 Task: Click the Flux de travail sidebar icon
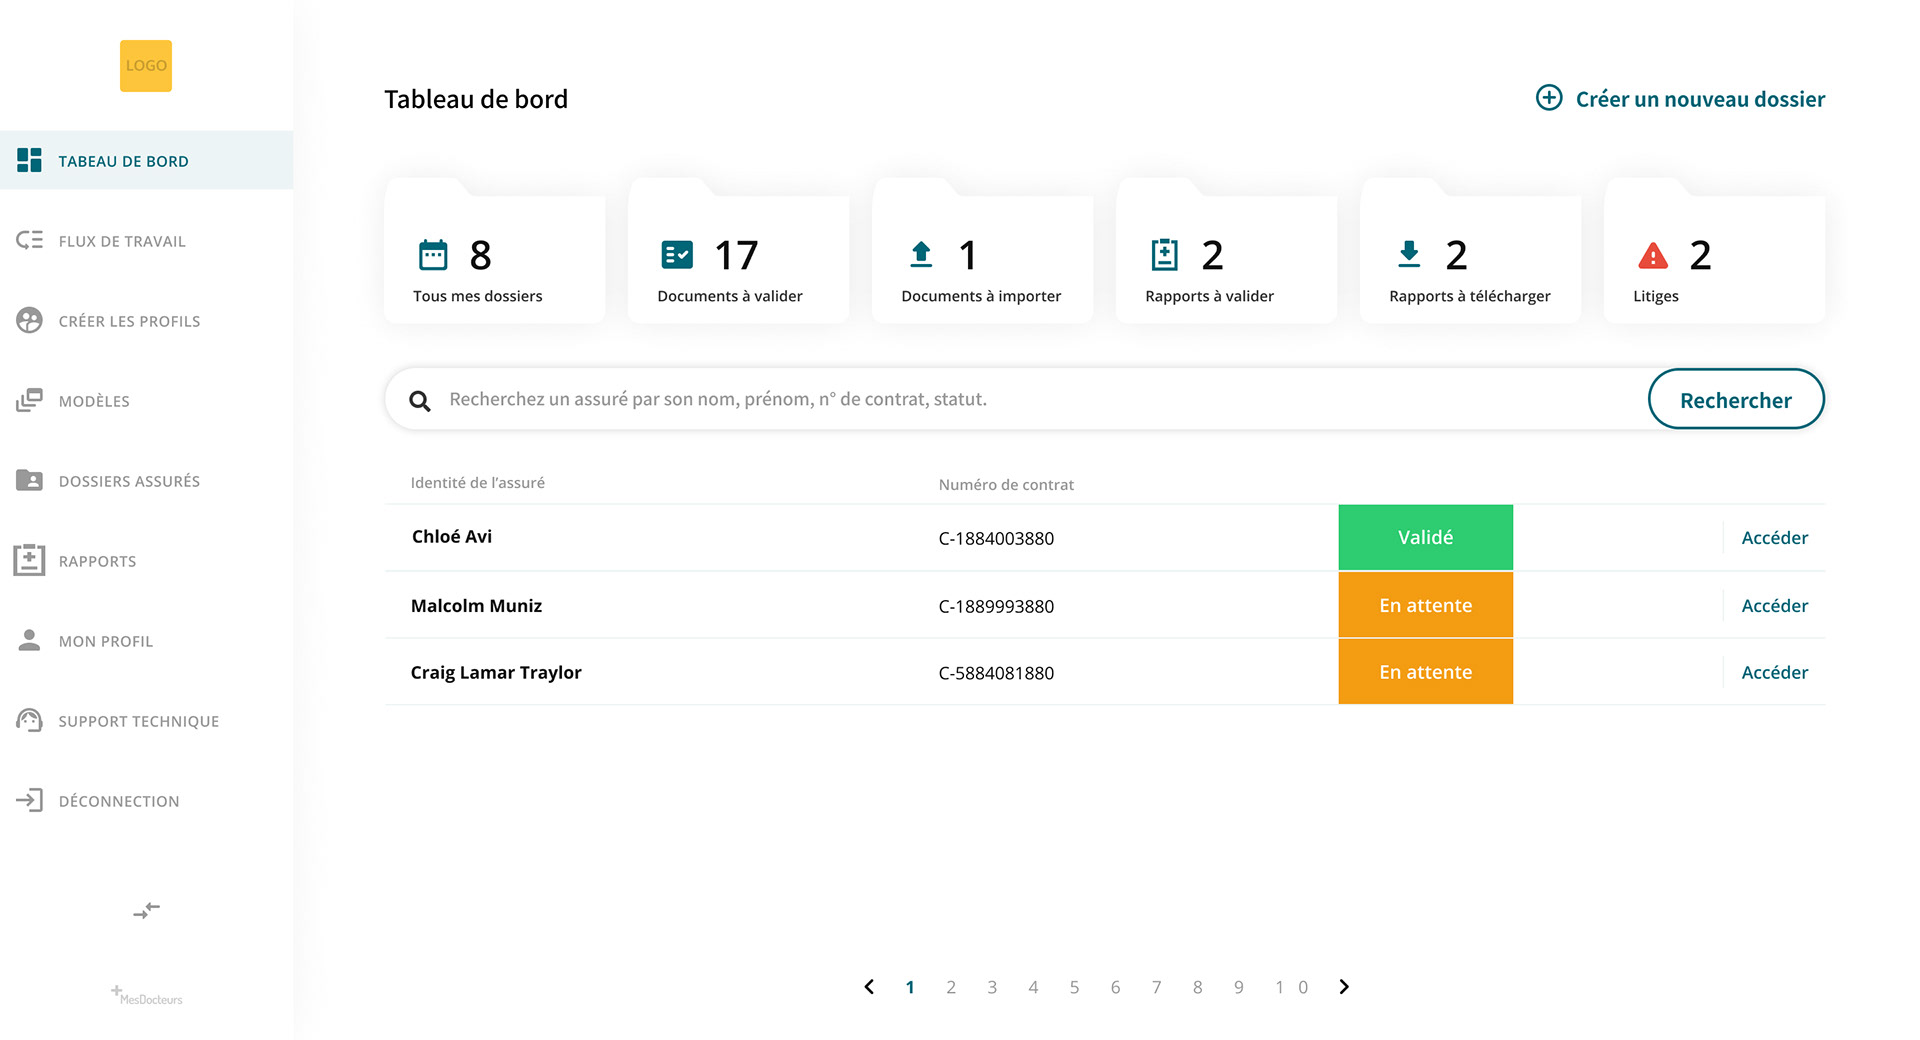(29, 240)
